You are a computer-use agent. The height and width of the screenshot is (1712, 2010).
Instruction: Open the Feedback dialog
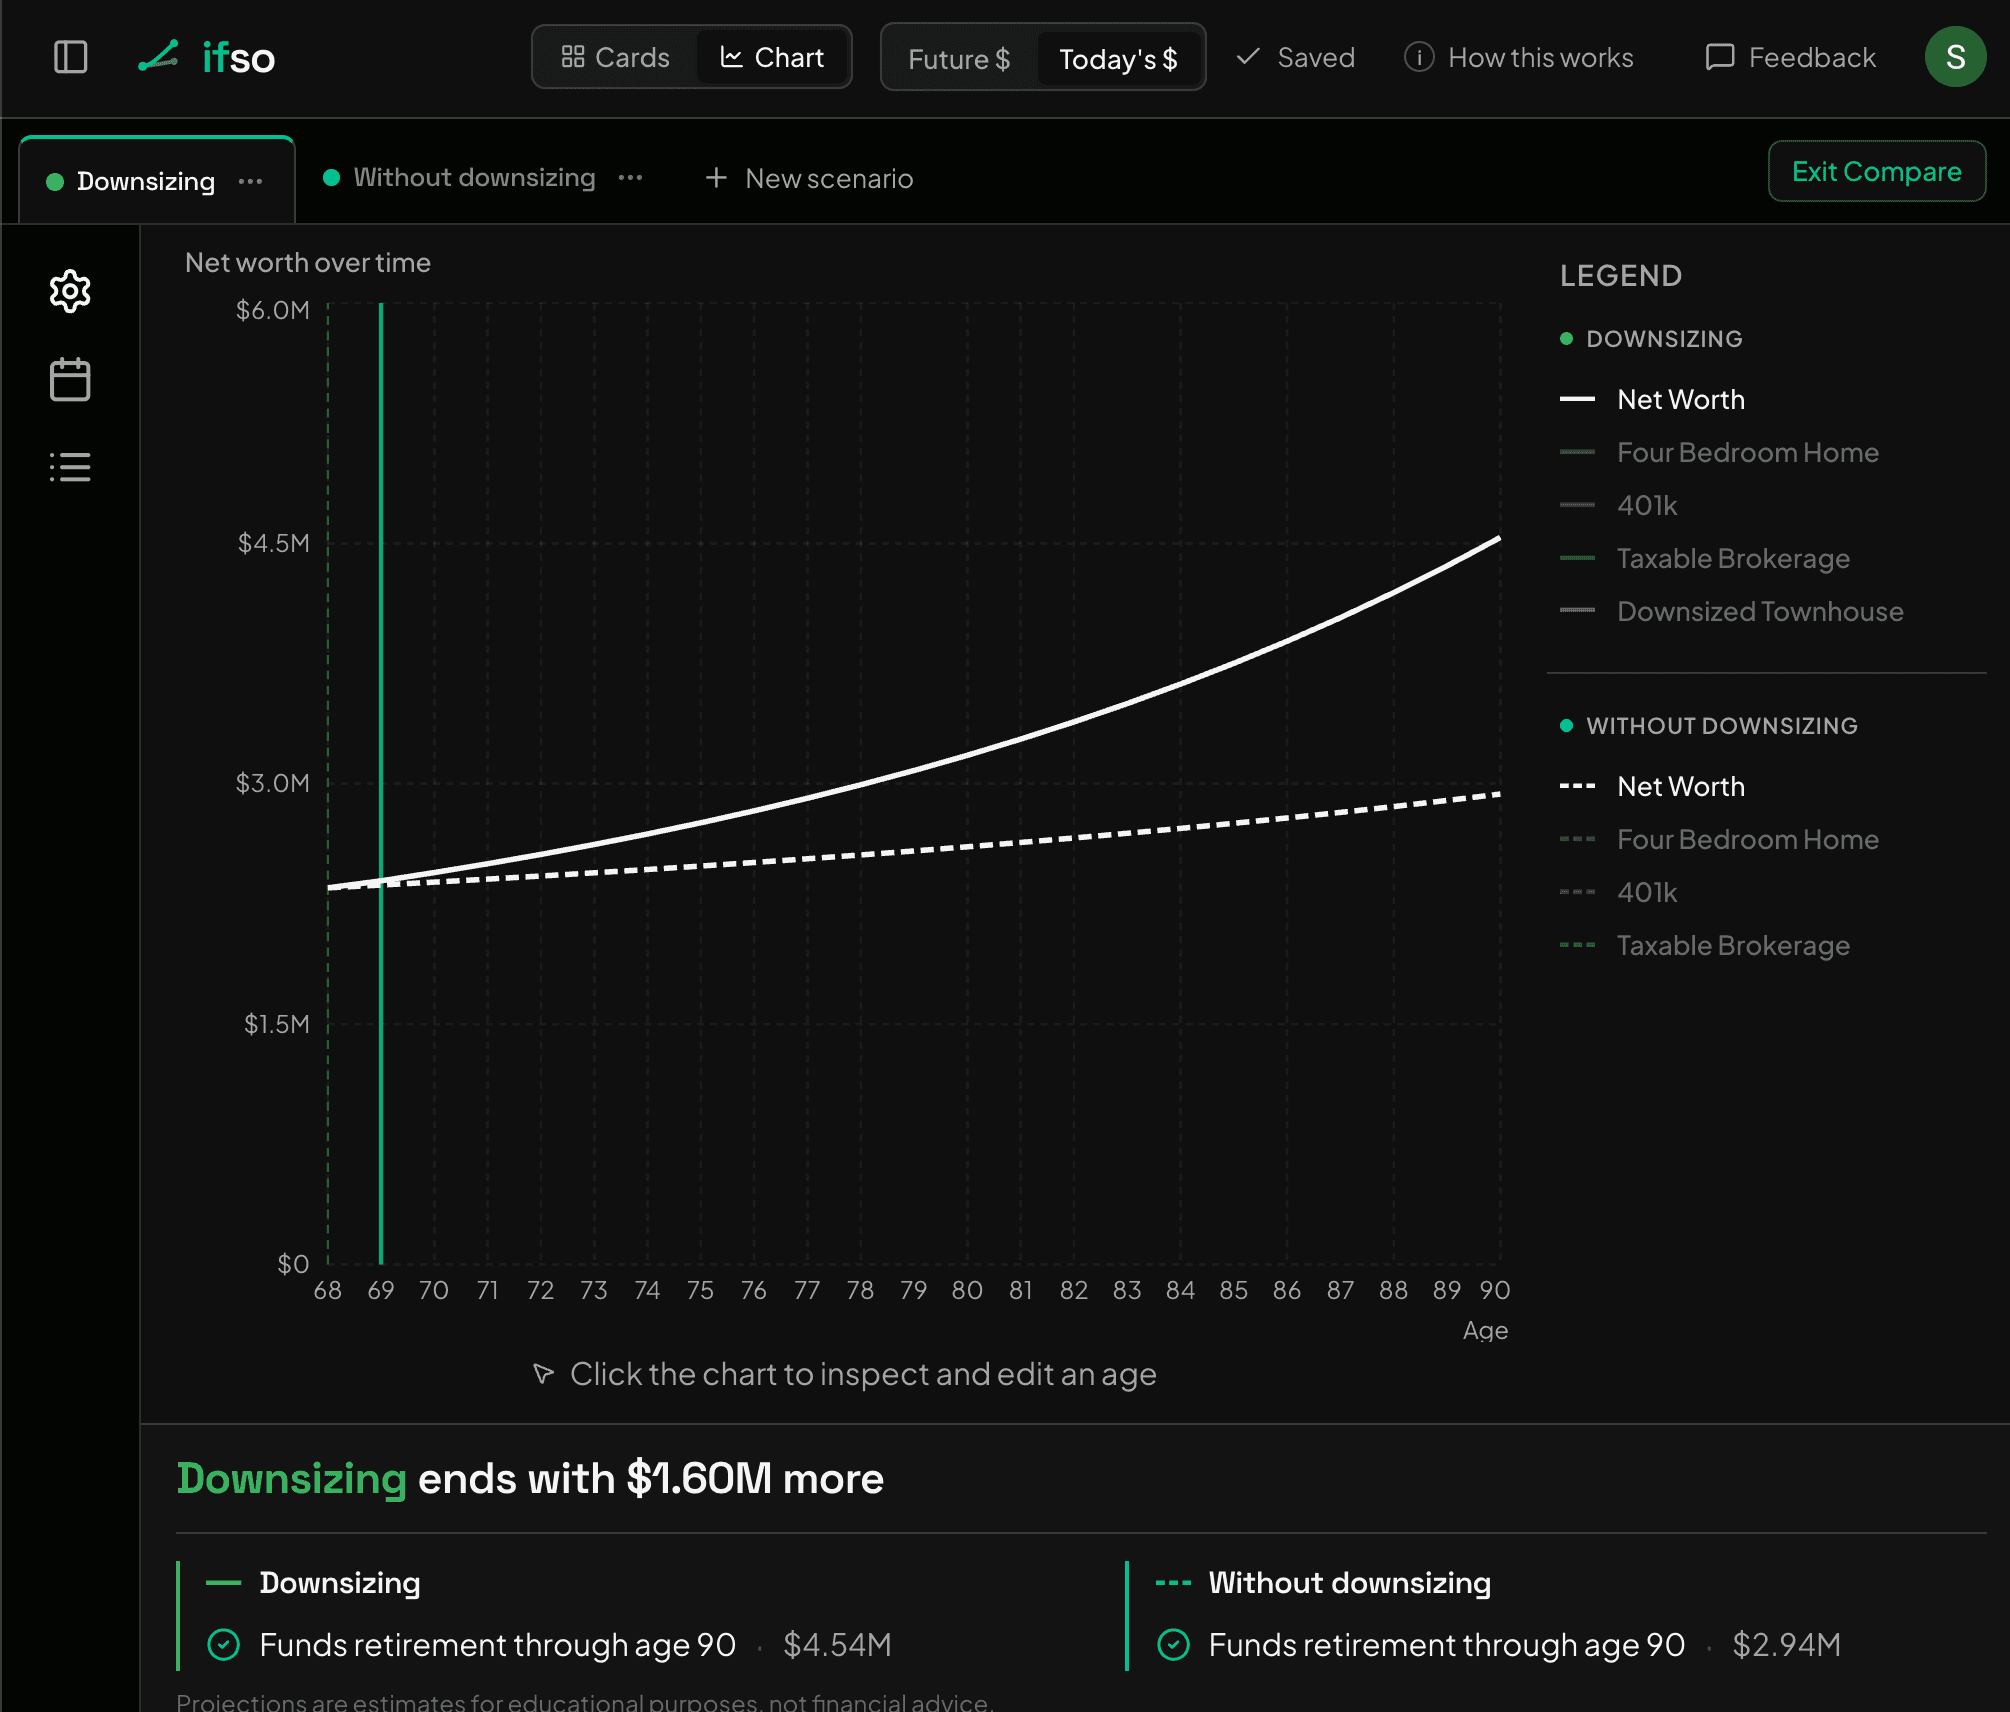(1790, 57)
